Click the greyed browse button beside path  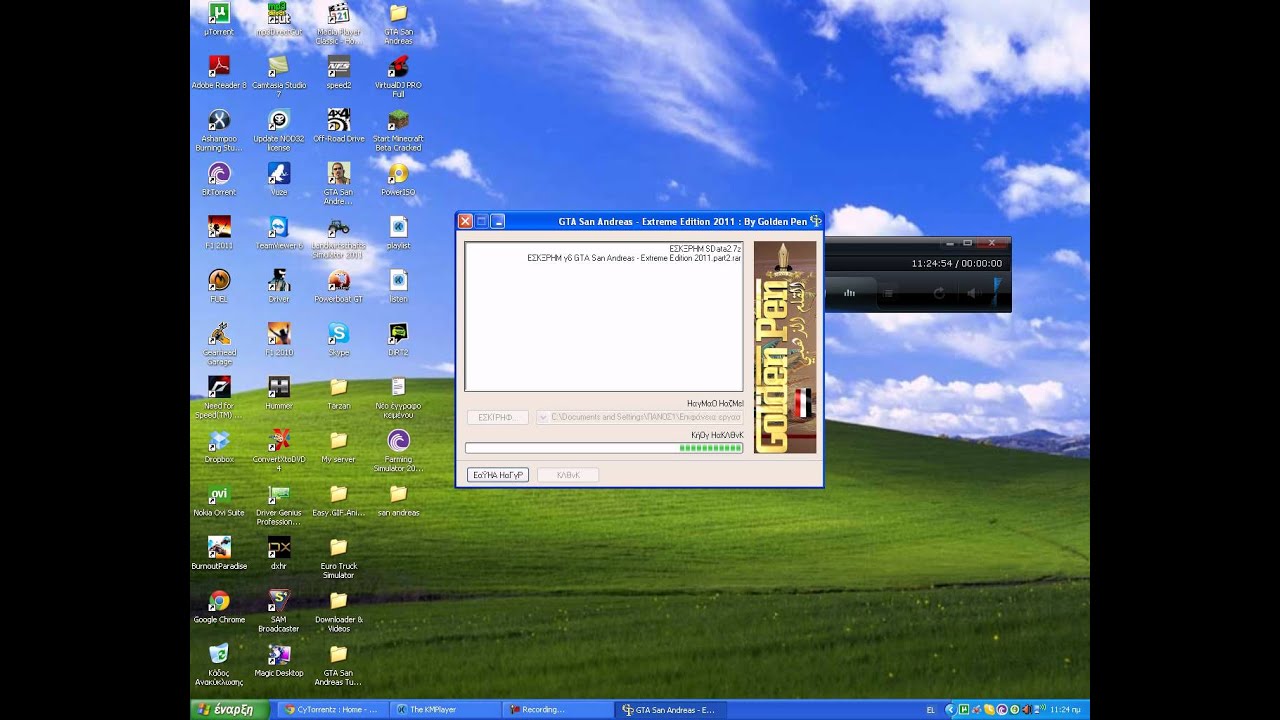497,417
